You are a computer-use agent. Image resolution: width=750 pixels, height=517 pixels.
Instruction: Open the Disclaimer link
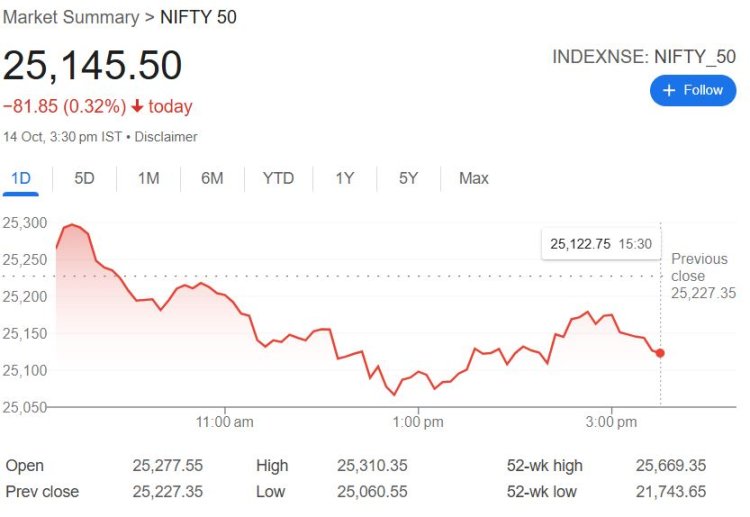(x=166, y=137)
